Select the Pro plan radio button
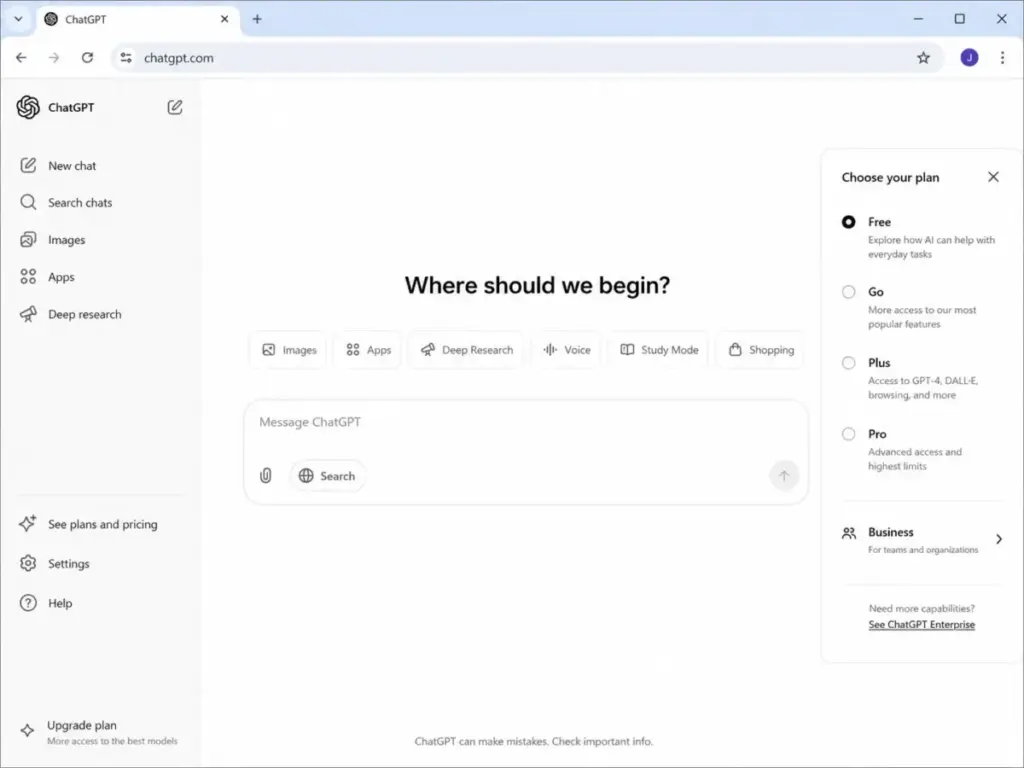This screenshot has height=768, width=1024. (848, 434)
